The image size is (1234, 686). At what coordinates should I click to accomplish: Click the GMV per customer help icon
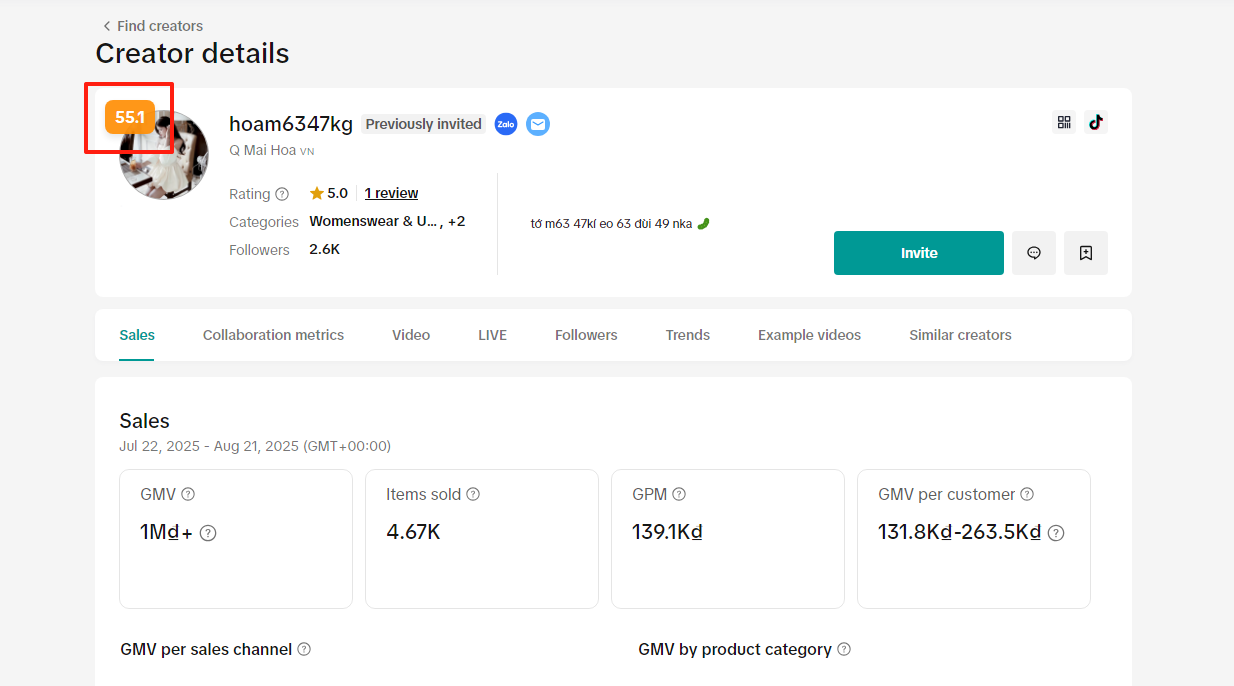(x=1027, y=494)
